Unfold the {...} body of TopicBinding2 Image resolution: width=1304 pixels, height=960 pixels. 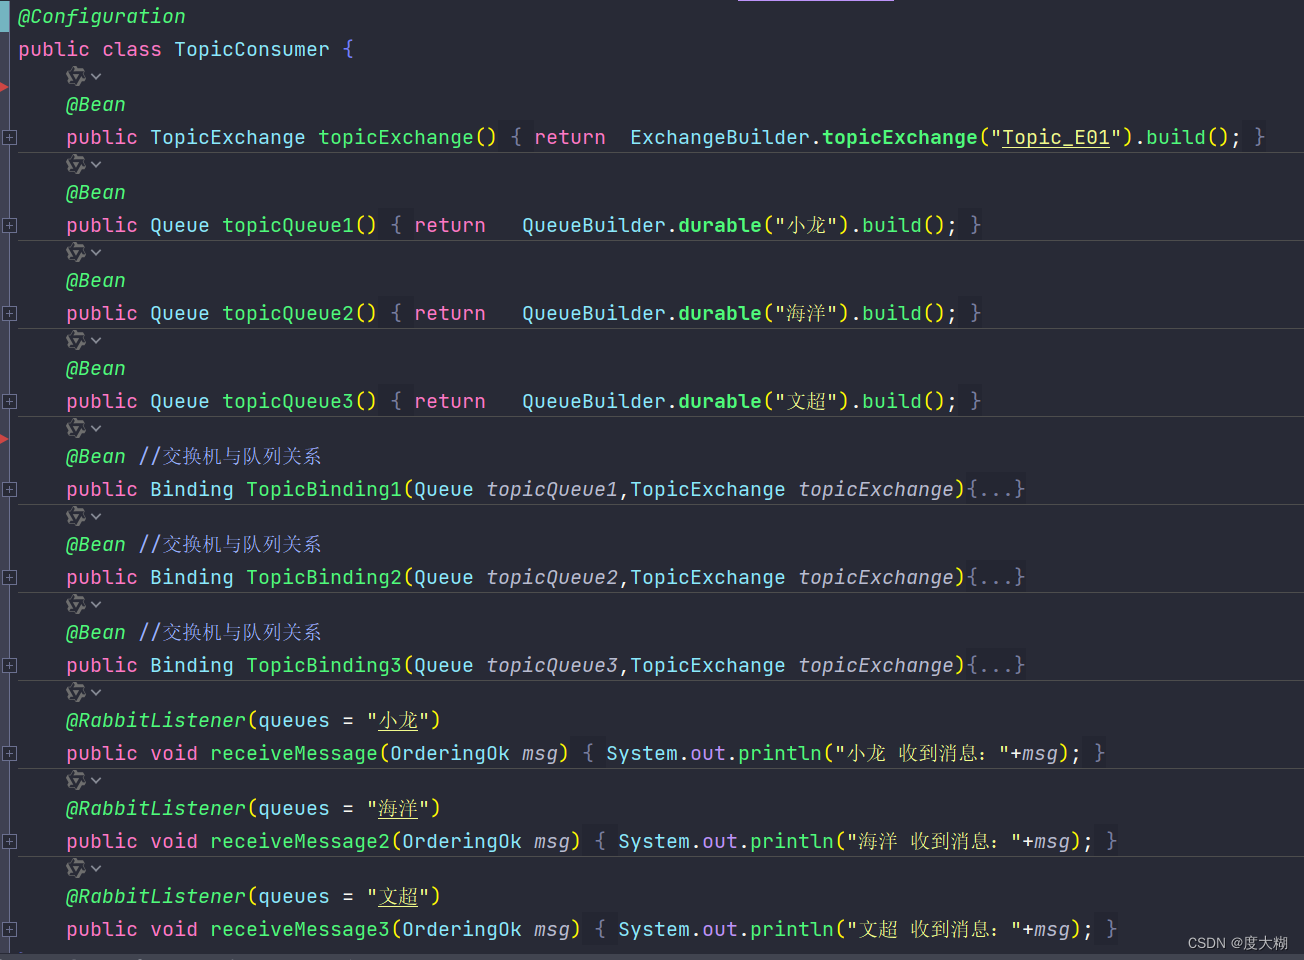996,577
